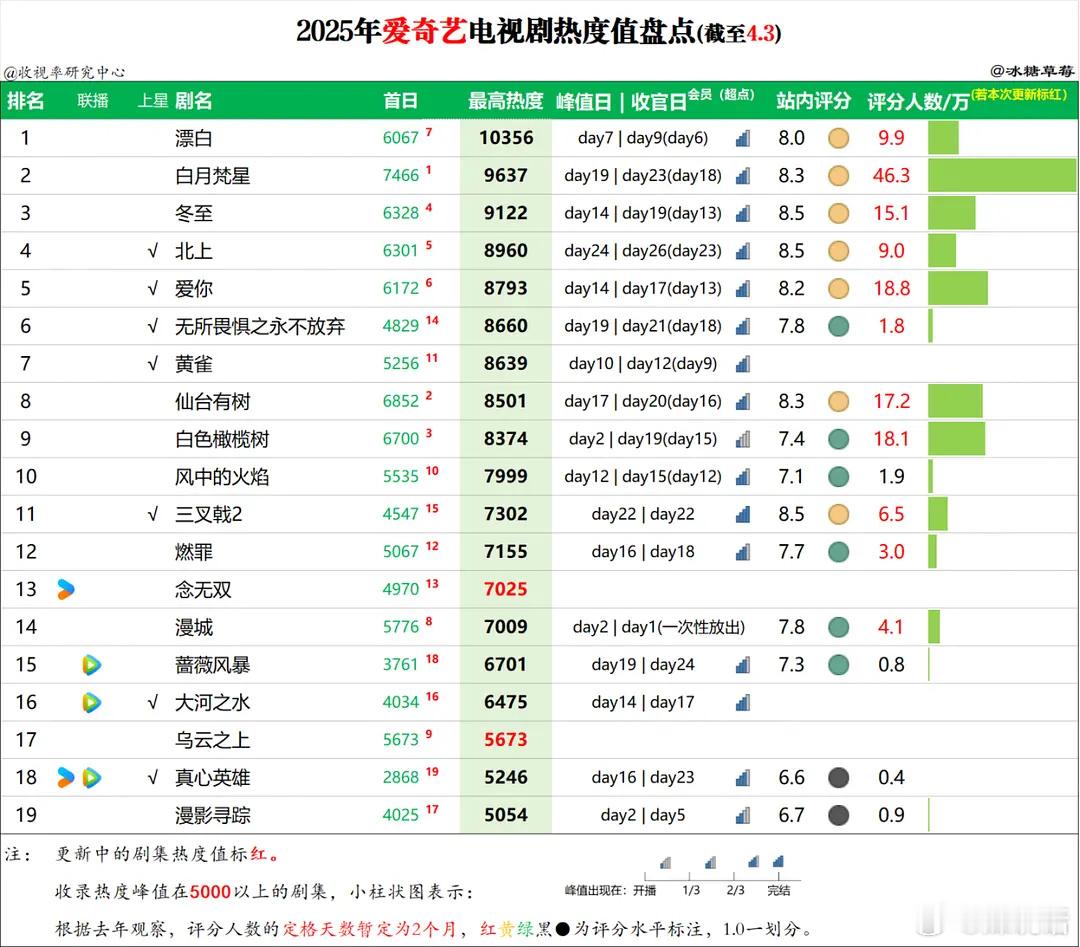
Task: Click the peak bar-chart icon in the 风中的火焰 row
Action: pyautogui.click(x=742, y=477)
